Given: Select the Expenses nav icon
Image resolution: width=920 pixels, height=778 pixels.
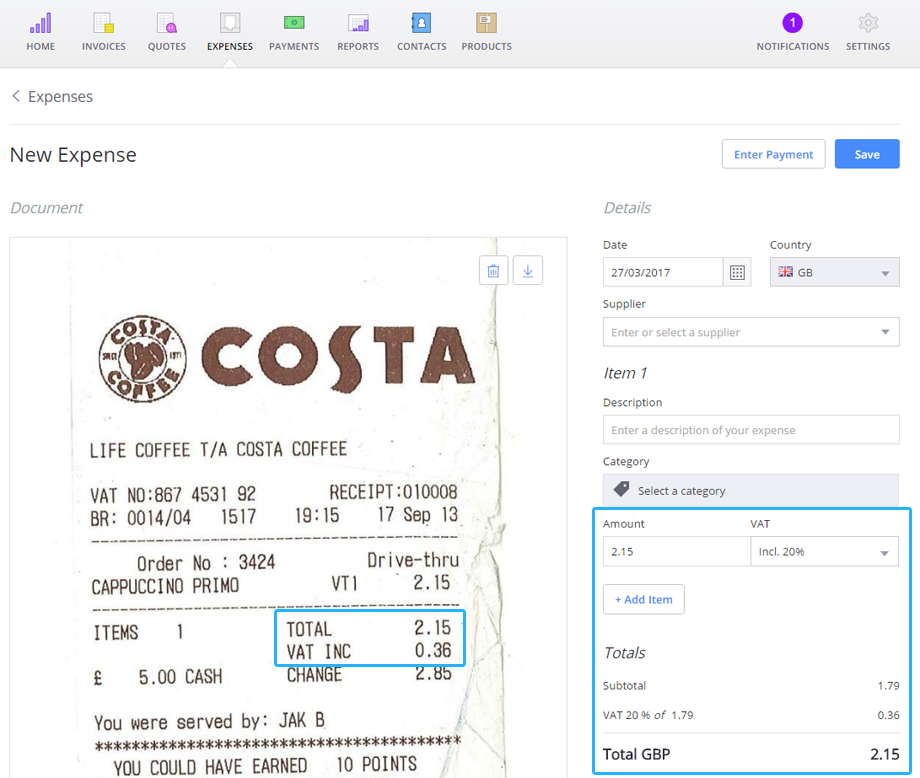Looking at the screenshot, I should coord(230,32).
